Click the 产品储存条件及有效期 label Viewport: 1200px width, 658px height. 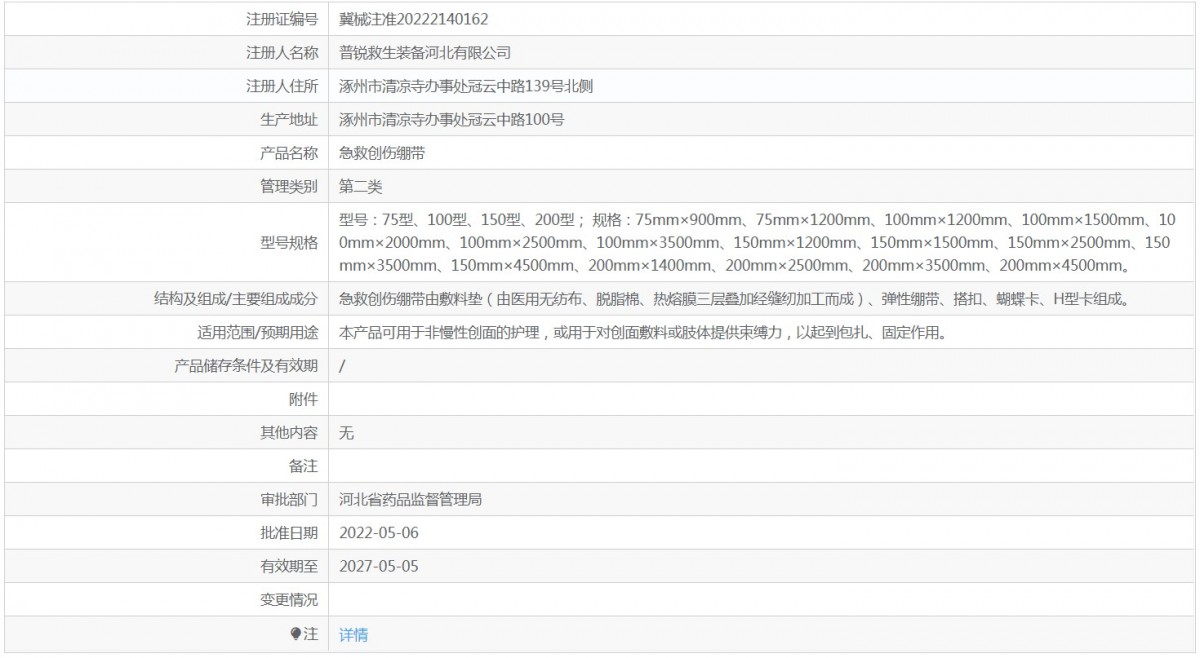tap(246, 366)
